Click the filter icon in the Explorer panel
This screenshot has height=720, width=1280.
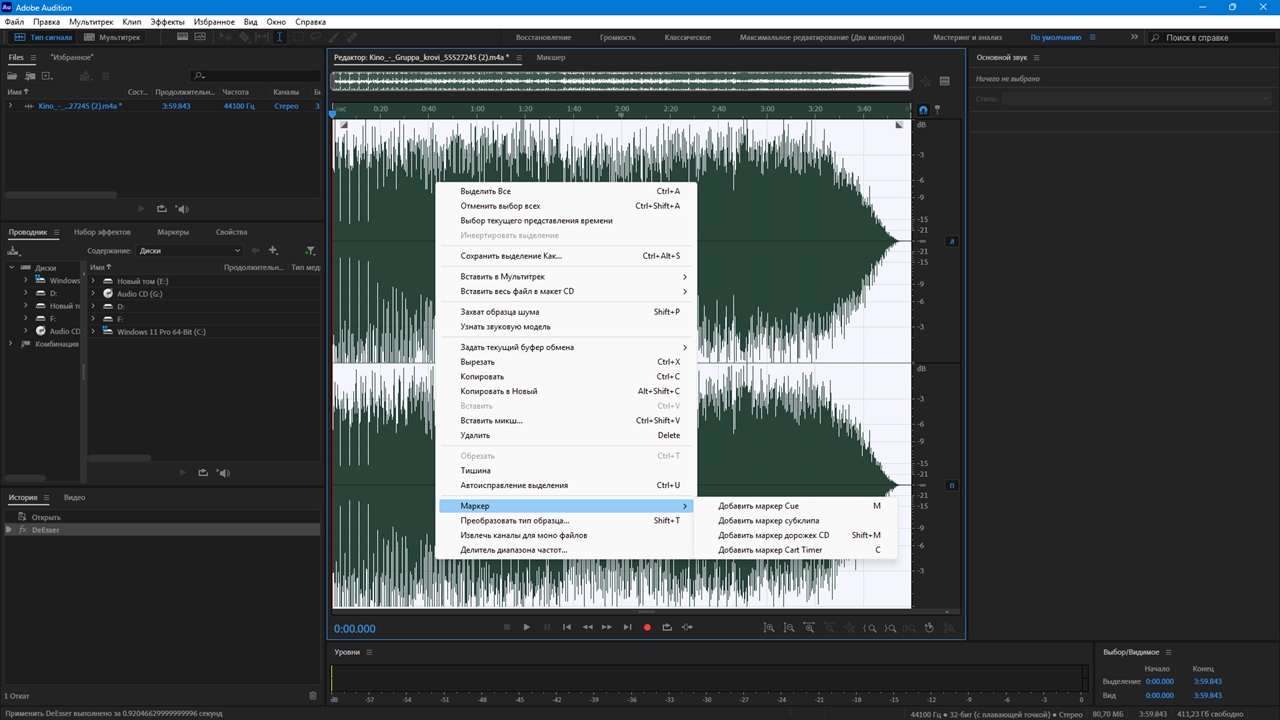coord(310,250)
